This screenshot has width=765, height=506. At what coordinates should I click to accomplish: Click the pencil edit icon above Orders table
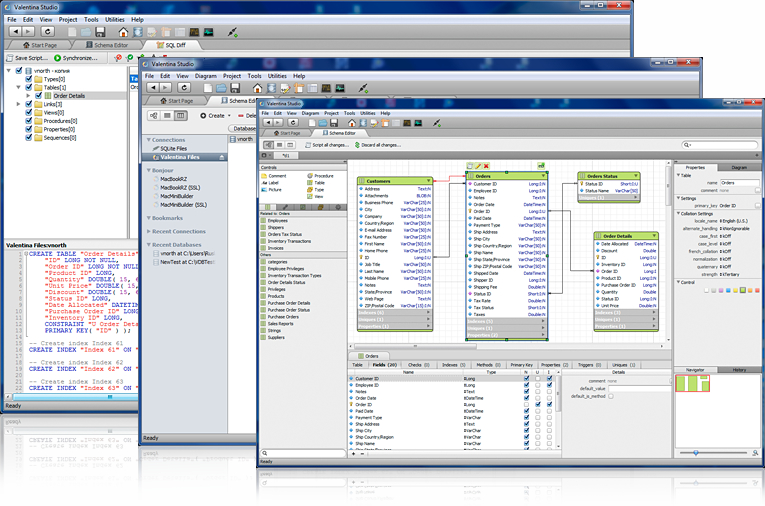tap(478, 166)
